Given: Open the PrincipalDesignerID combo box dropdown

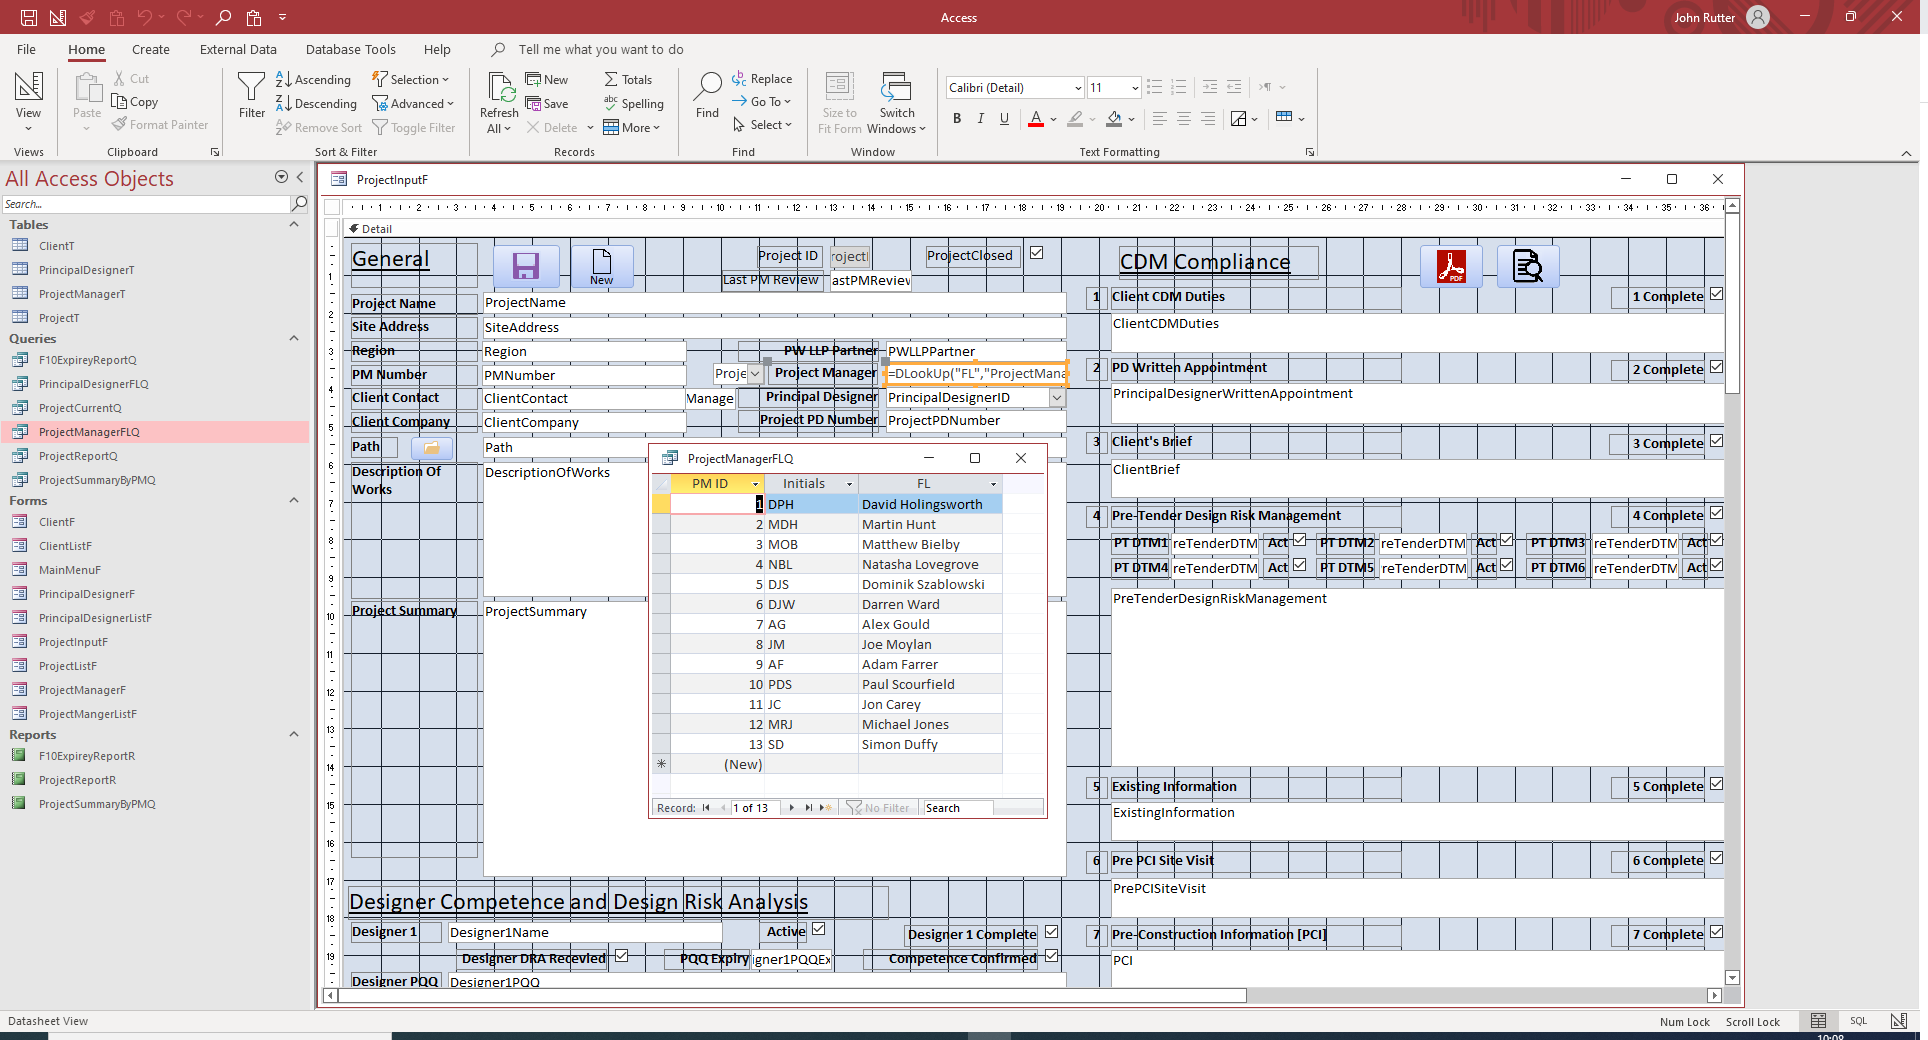Looking at the screenshot, I should 1057,398.
